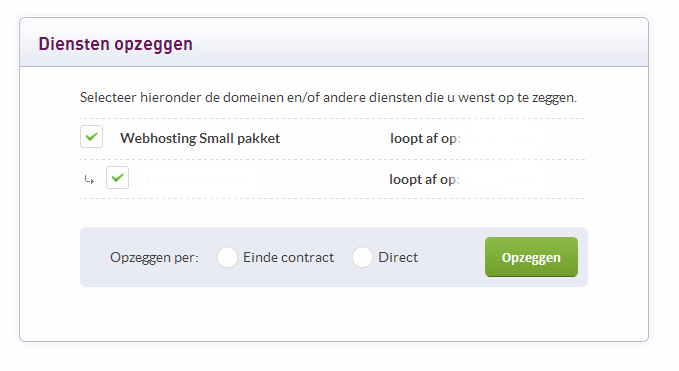Click the Einde contract label text
Screen dimensions: 679x371
point(288,257)
